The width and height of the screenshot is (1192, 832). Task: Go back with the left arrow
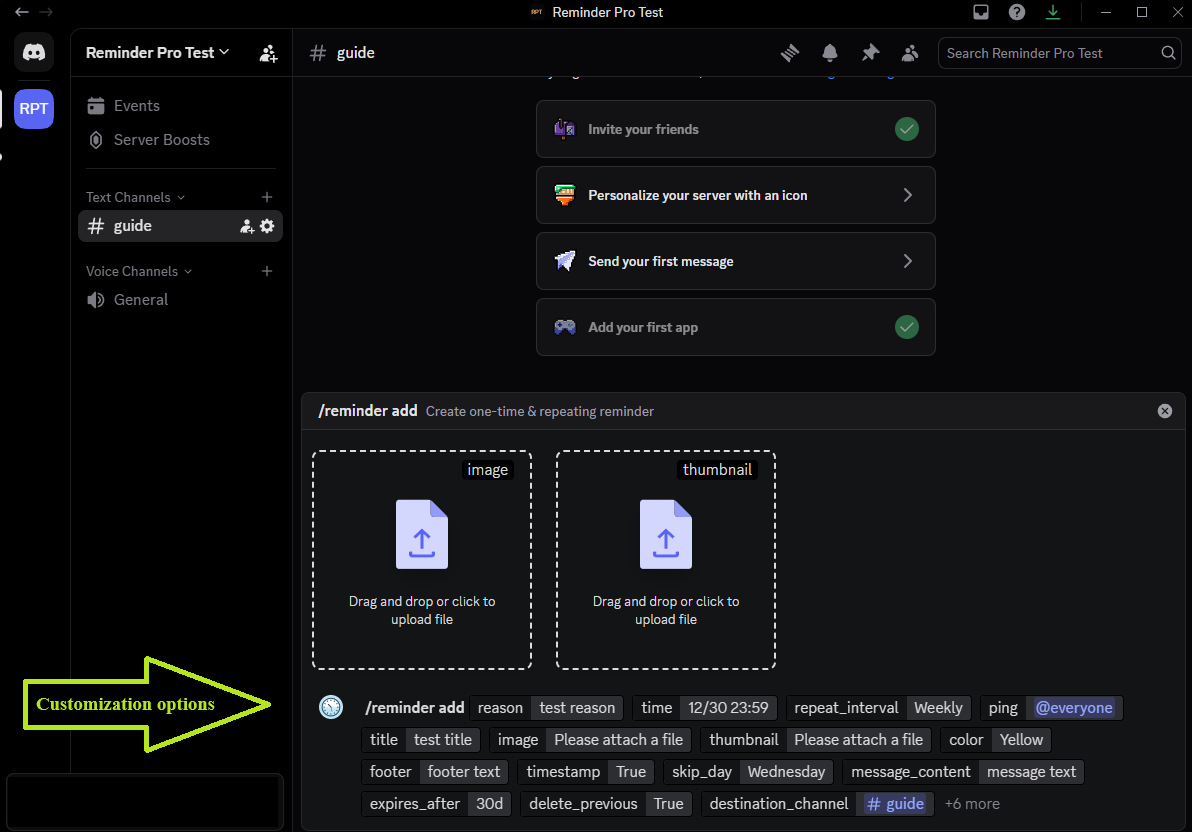click(21, 12)
